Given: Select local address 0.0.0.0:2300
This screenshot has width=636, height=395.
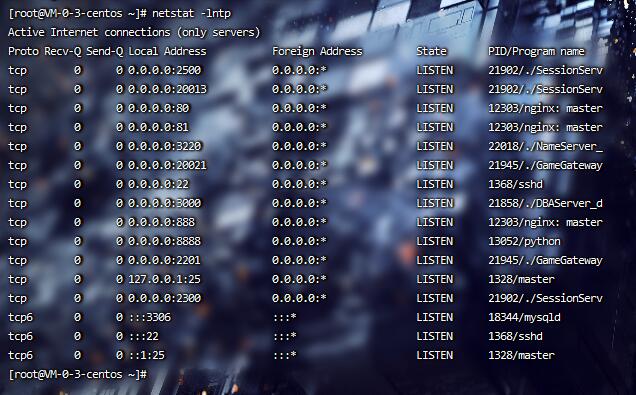Looking at the screenshot, I should pyautogui.click(x=165, y=298).
